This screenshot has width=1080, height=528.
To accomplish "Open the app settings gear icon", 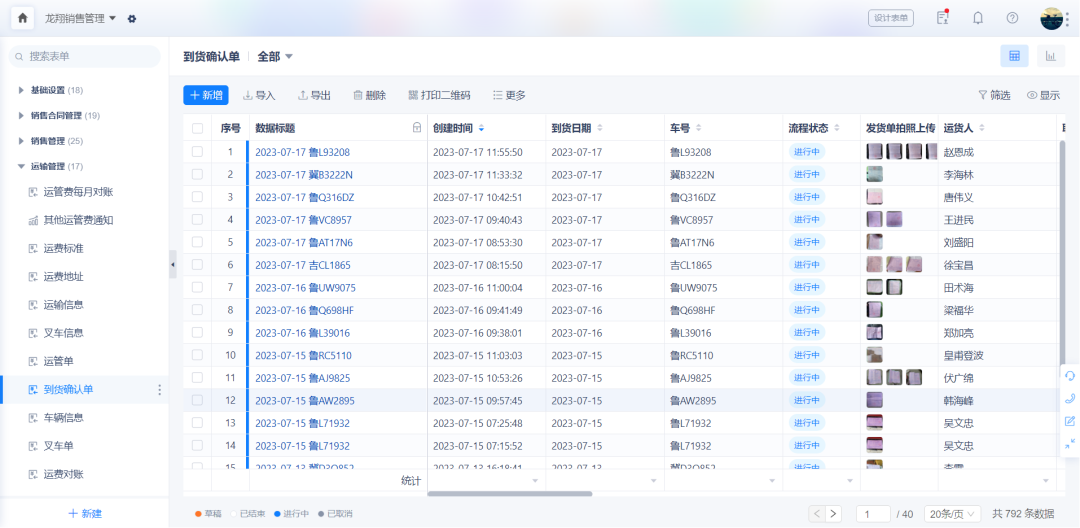I will pos(132,19).
